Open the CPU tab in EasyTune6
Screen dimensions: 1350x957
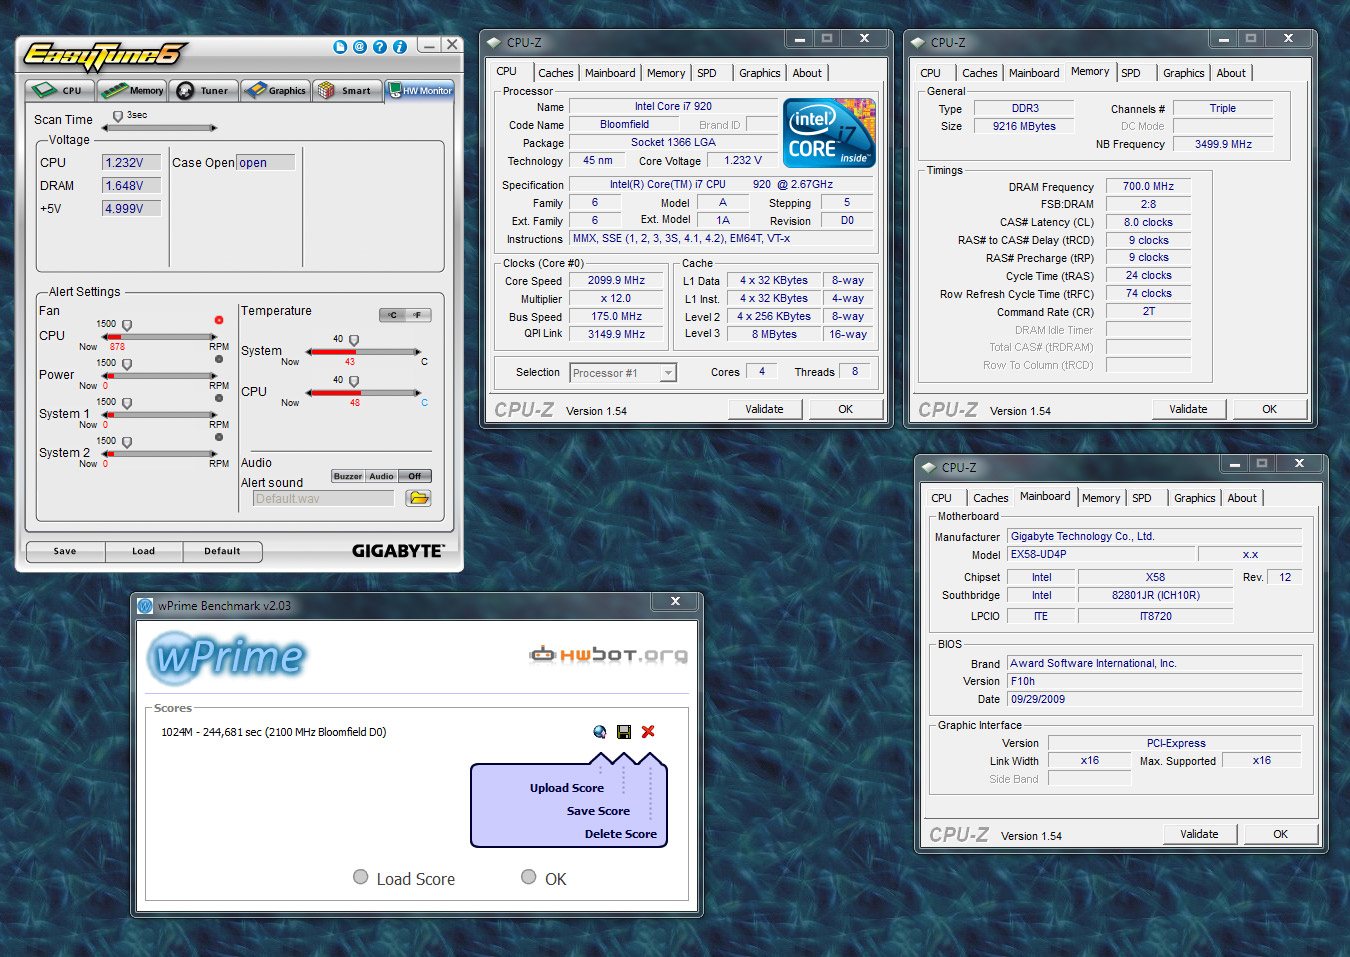(x=60, y=90)
